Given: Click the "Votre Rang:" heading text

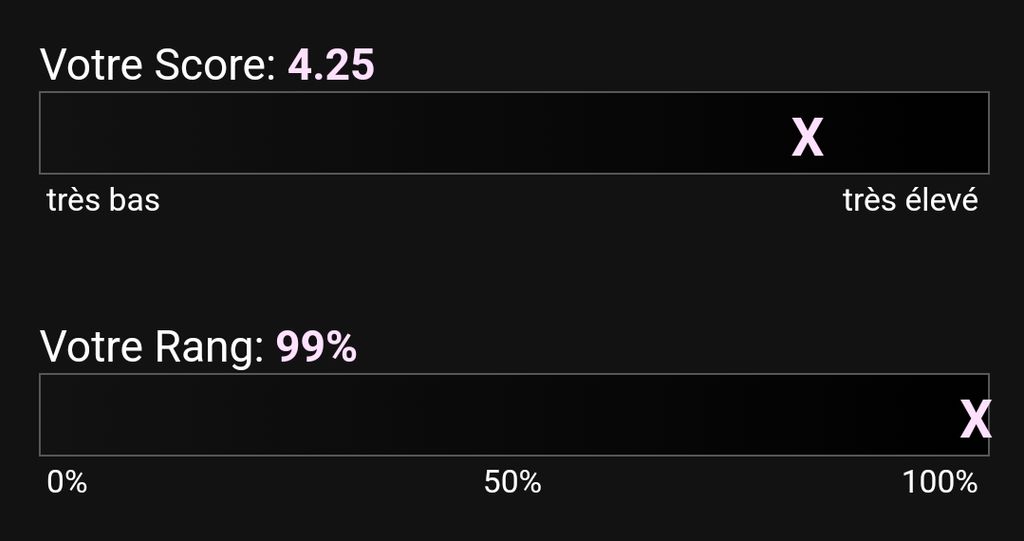Looking at the screenshot, I should coord(152,347).
